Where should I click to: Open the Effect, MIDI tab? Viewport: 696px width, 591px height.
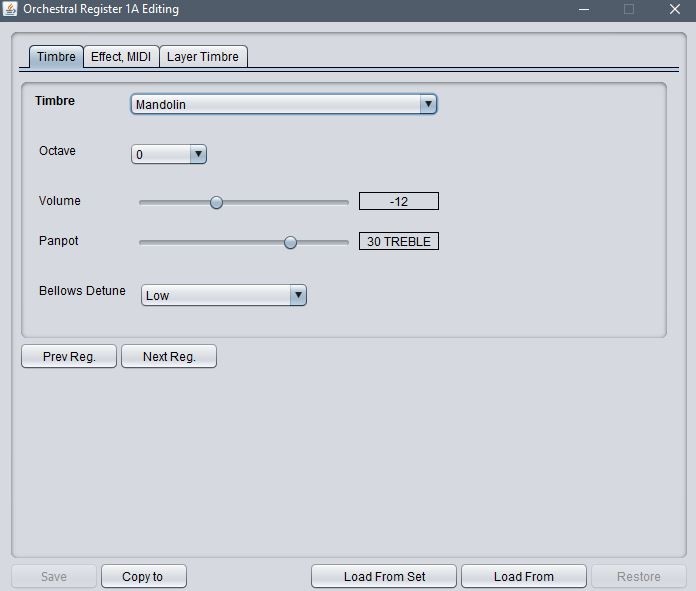pos(121,57)
